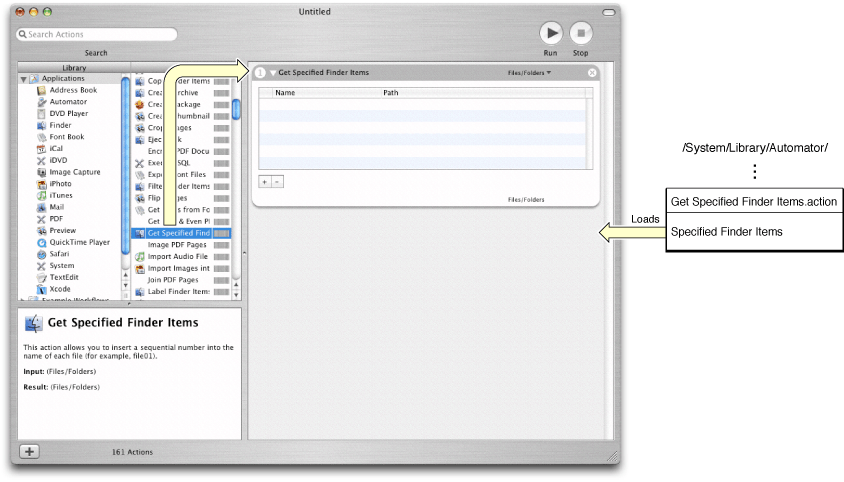The image size is (844, 482).
Task: Choose Image Capture in the Library
Action: tap(74, 172)
